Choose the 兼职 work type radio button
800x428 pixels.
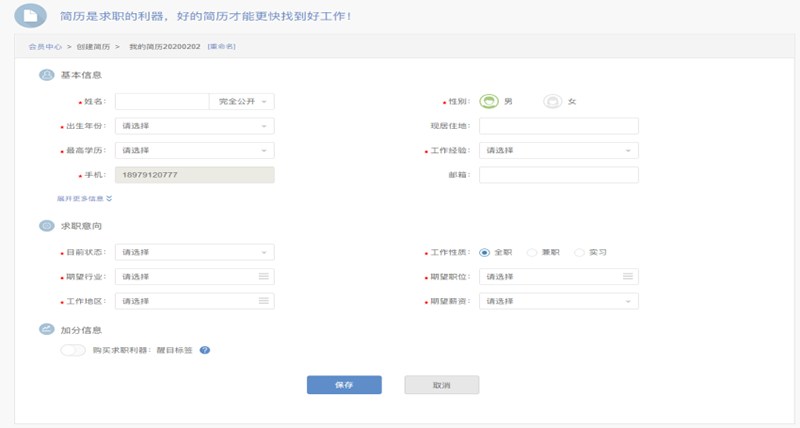(x=532, y=253)
